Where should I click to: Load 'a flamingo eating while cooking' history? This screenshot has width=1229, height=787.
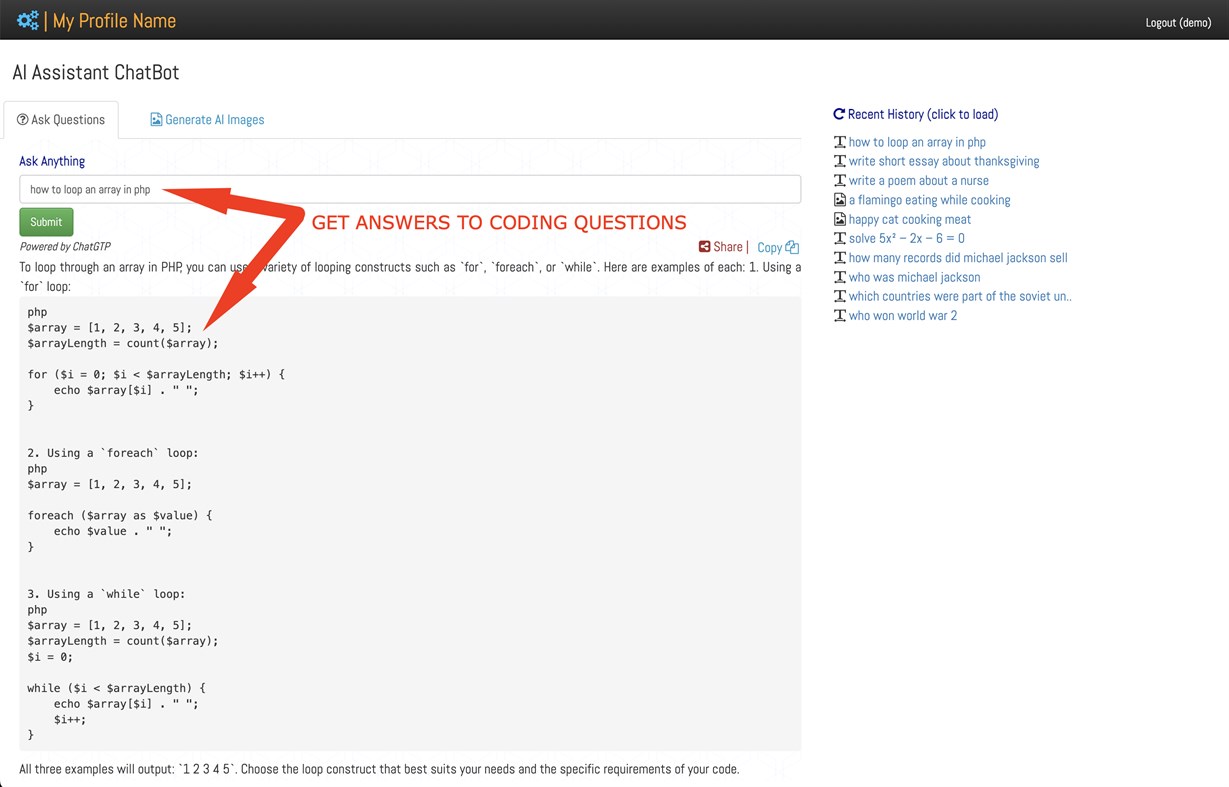[x=930, y=200]
